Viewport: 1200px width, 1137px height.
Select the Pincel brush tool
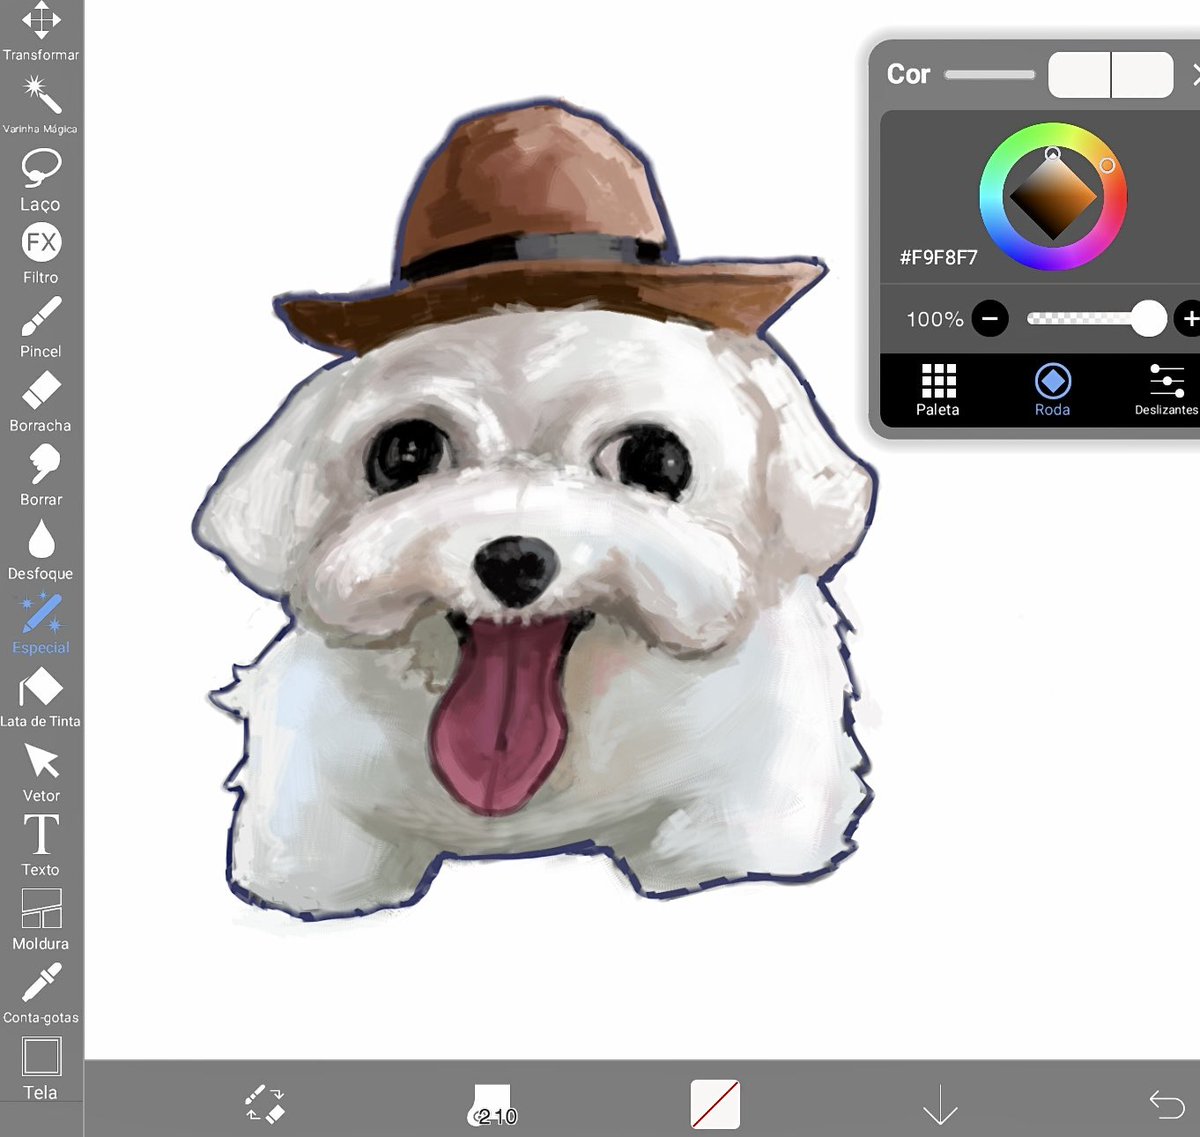(41, 327)
